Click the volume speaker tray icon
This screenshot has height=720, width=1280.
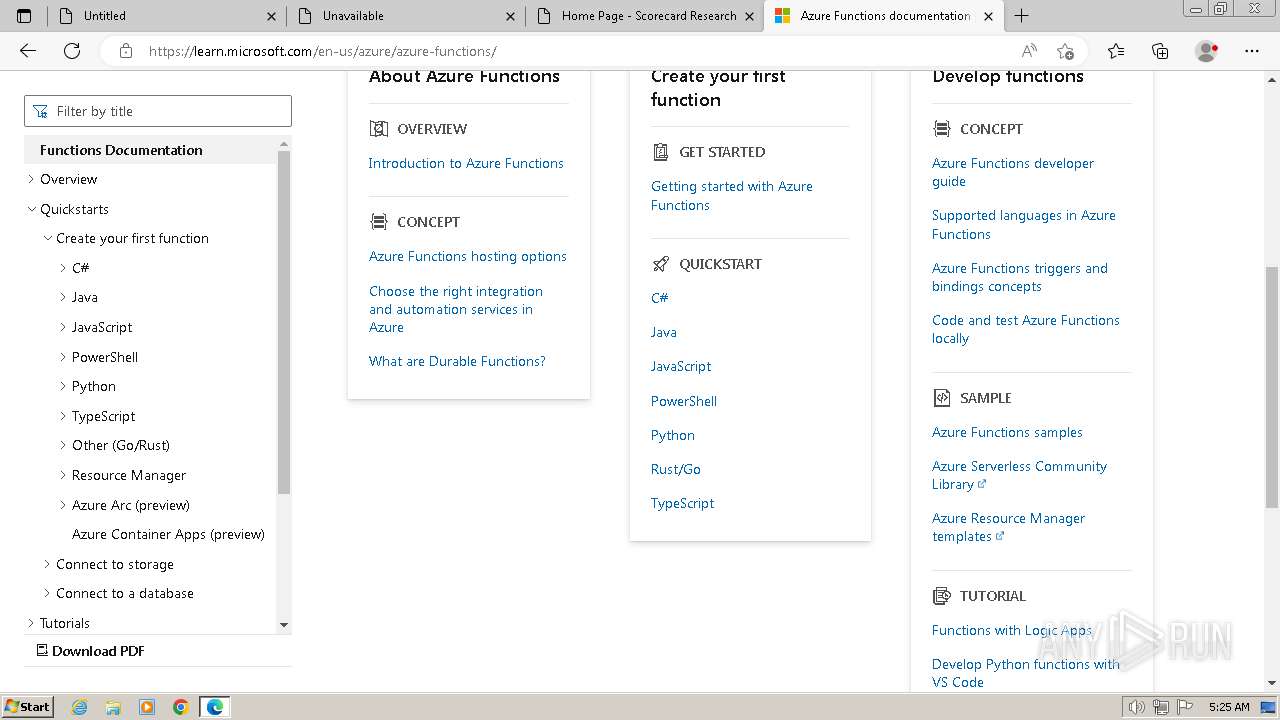point(1137,707)
